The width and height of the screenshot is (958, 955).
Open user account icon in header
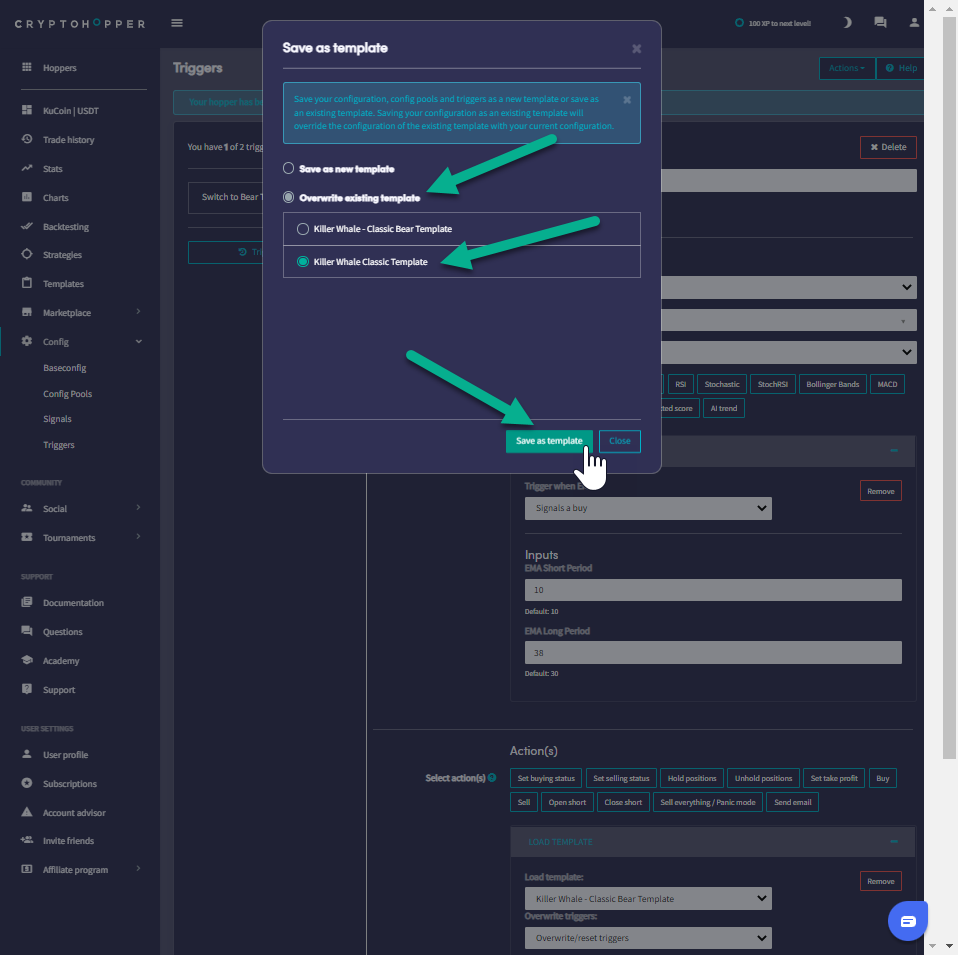[914, 22]
